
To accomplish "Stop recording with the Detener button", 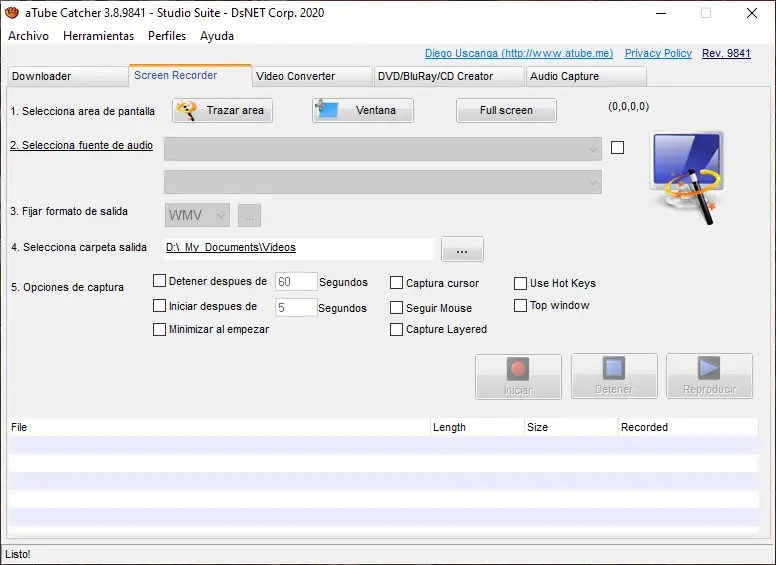I will tap(614, 376).
